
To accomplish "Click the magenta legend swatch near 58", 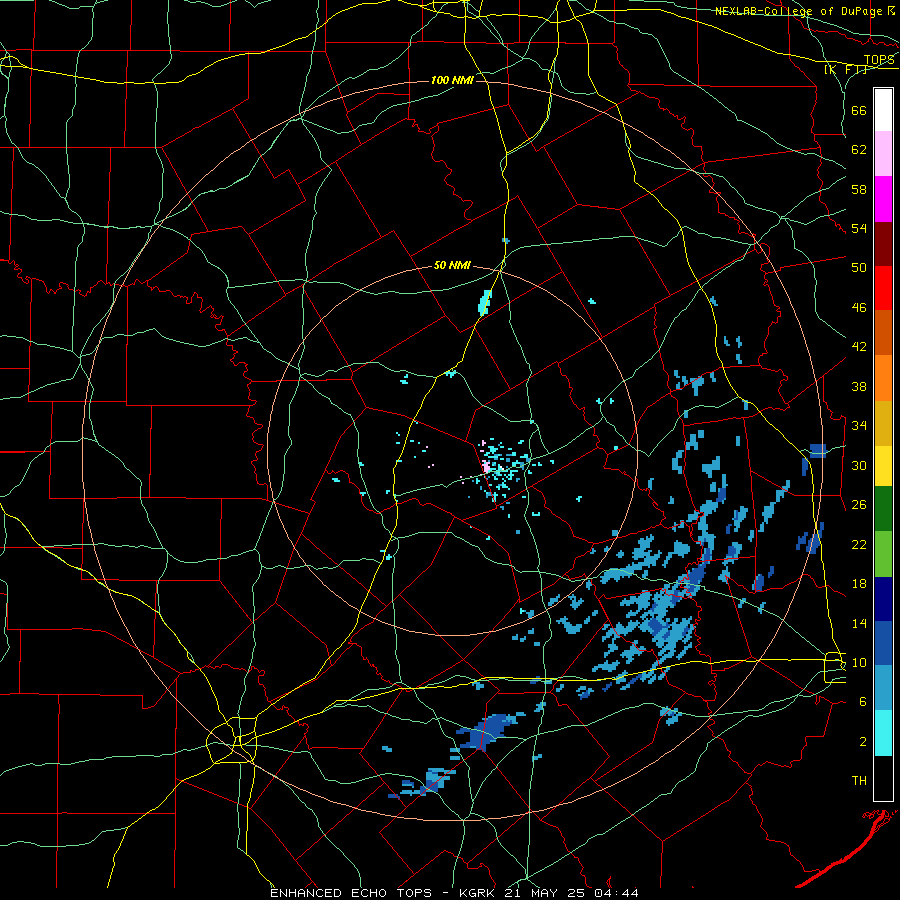I will [x=883, y=199].
